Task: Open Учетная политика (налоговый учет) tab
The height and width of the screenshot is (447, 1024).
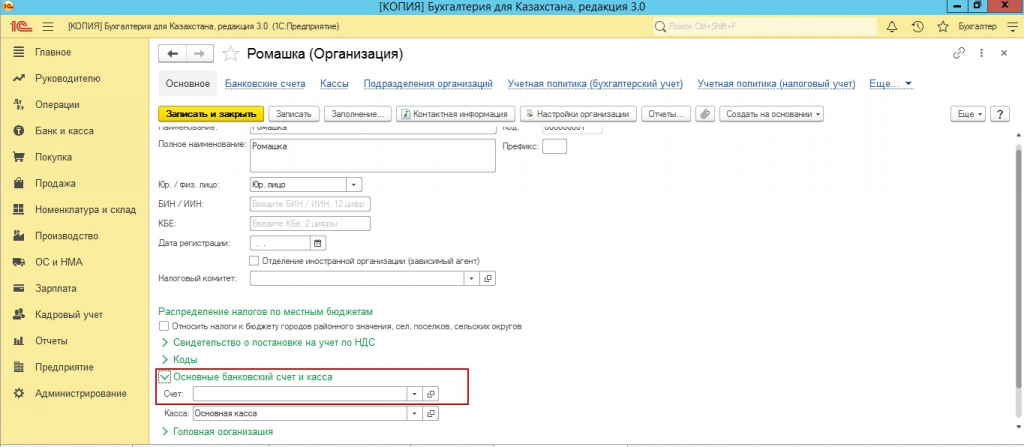Action: [x=776, y=84]
